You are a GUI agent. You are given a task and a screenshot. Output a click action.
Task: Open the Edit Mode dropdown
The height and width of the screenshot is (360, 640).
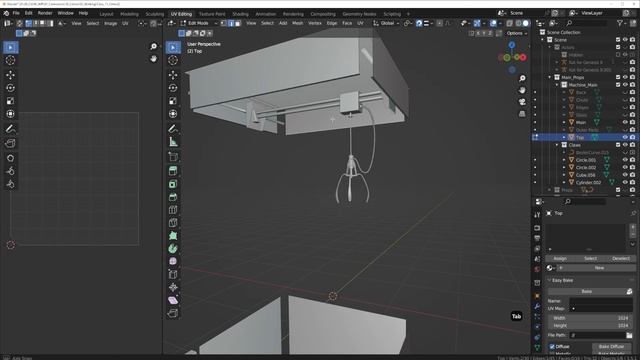(x=199, y=23)
